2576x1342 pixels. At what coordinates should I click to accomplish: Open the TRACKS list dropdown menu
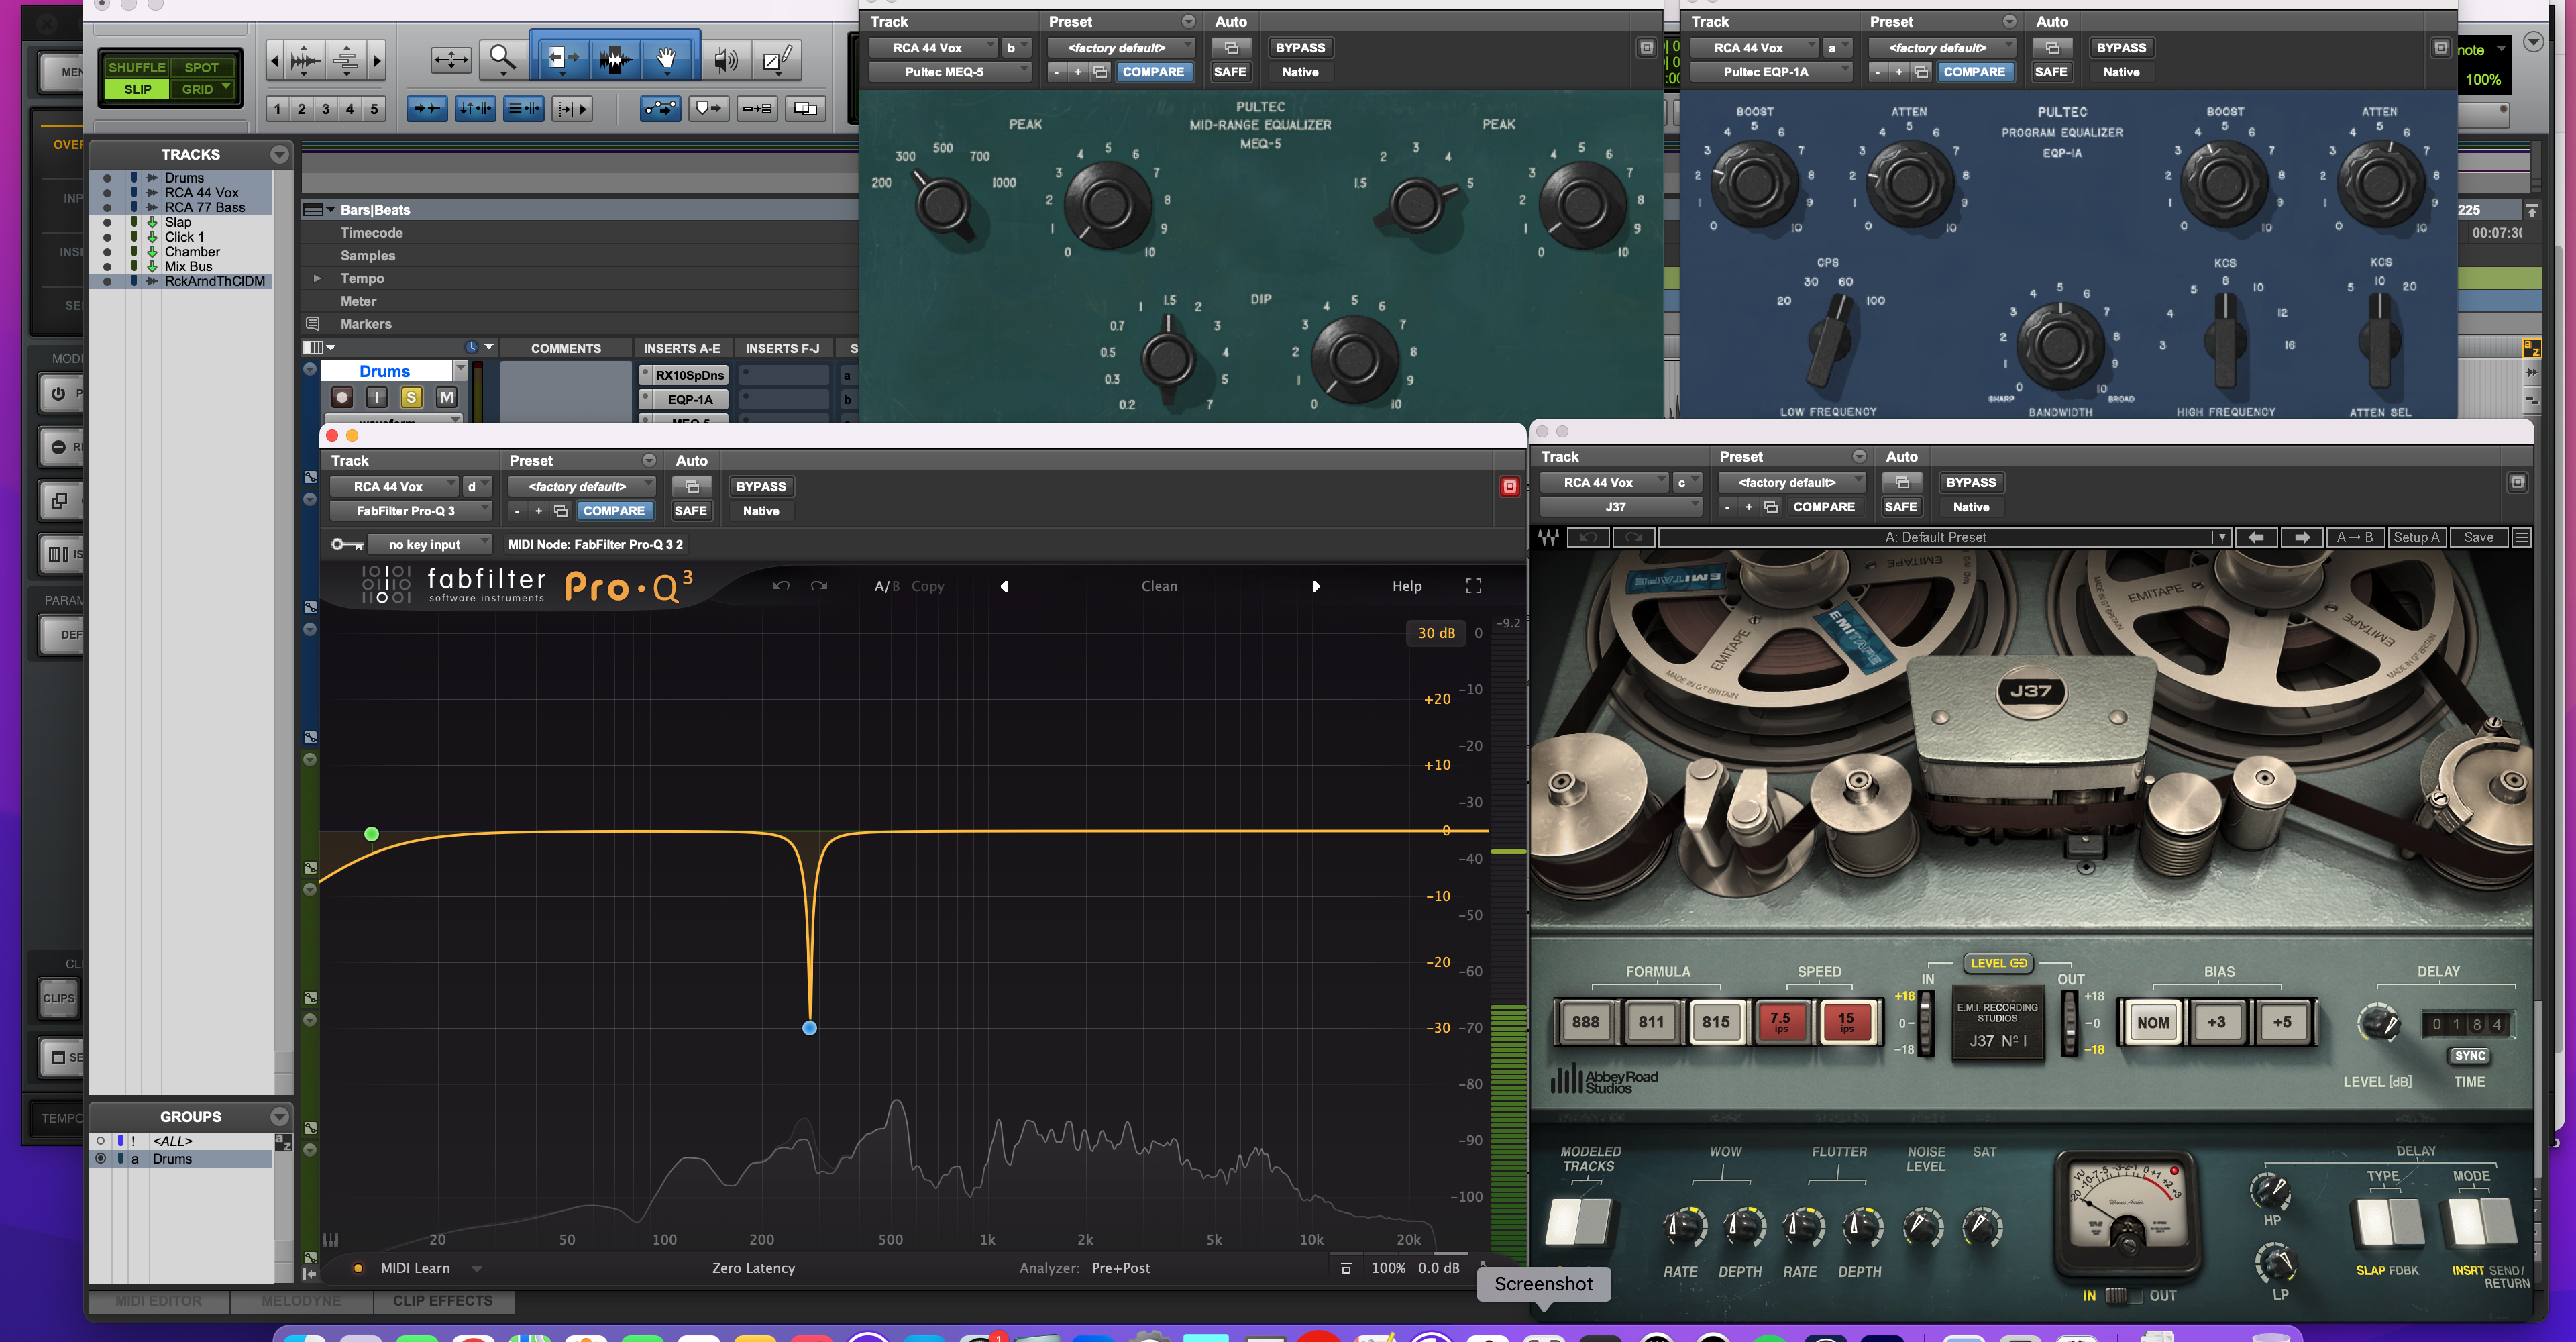pyautogui.click(x=279, y=154)
